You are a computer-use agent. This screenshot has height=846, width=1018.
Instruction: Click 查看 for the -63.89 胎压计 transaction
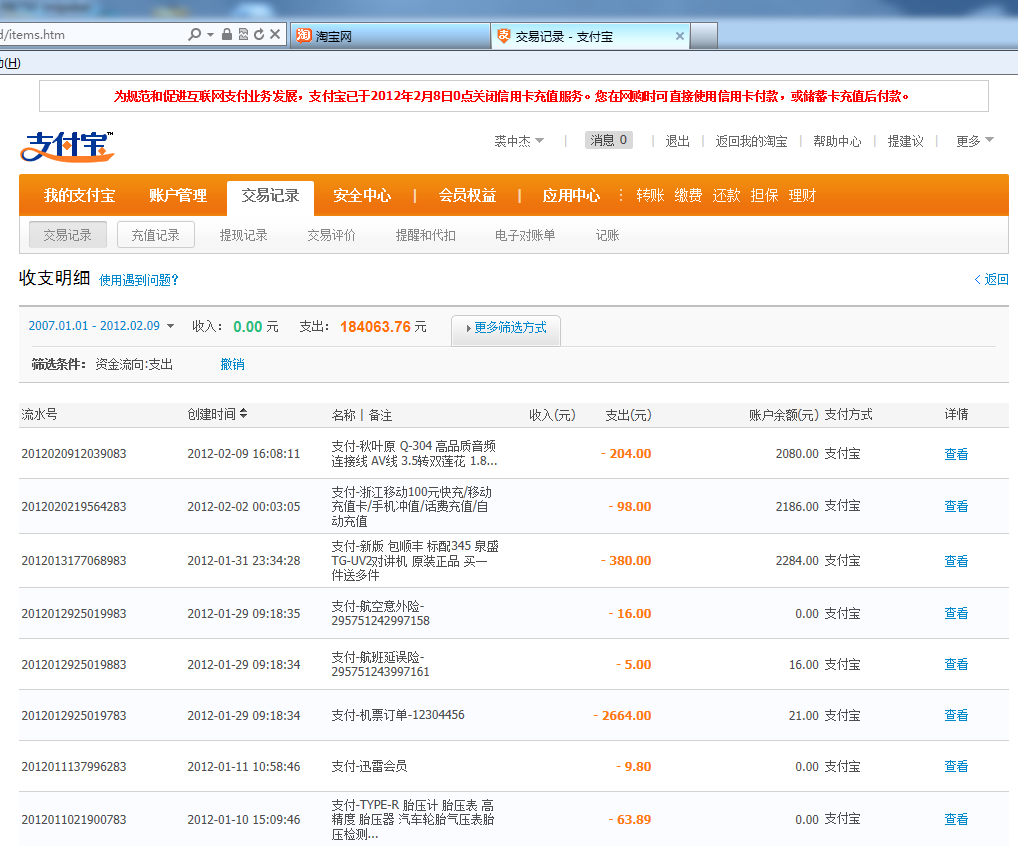(x=956, y=819)
